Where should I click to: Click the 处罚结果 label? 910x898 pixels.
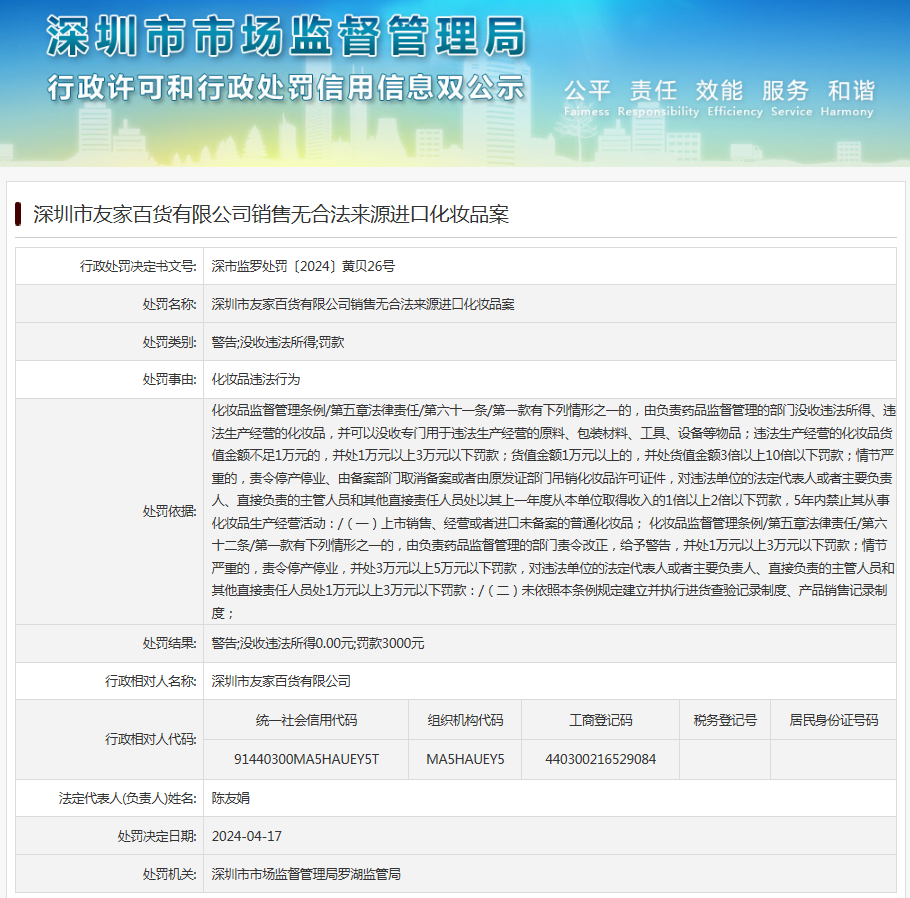pos(169,643)
